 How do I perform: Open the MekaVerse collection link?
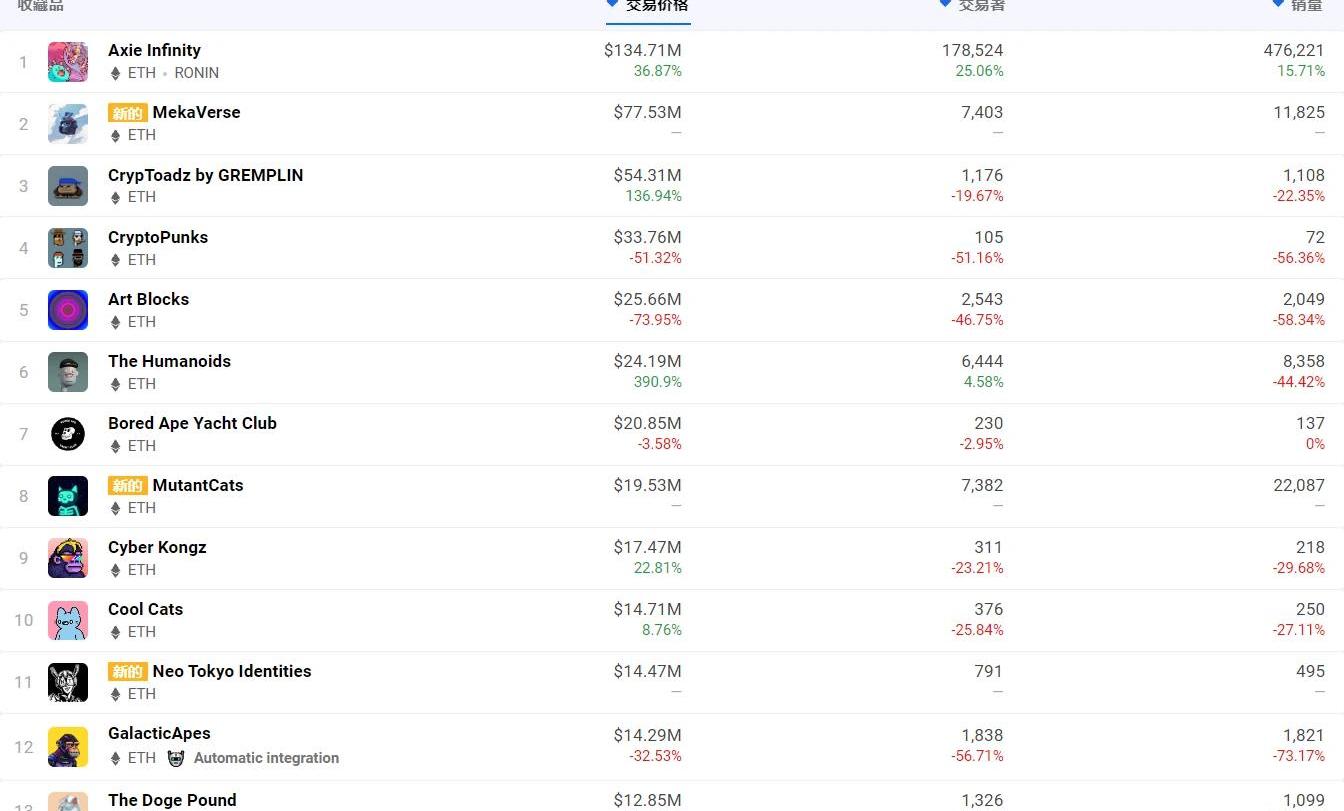[196, 112]
